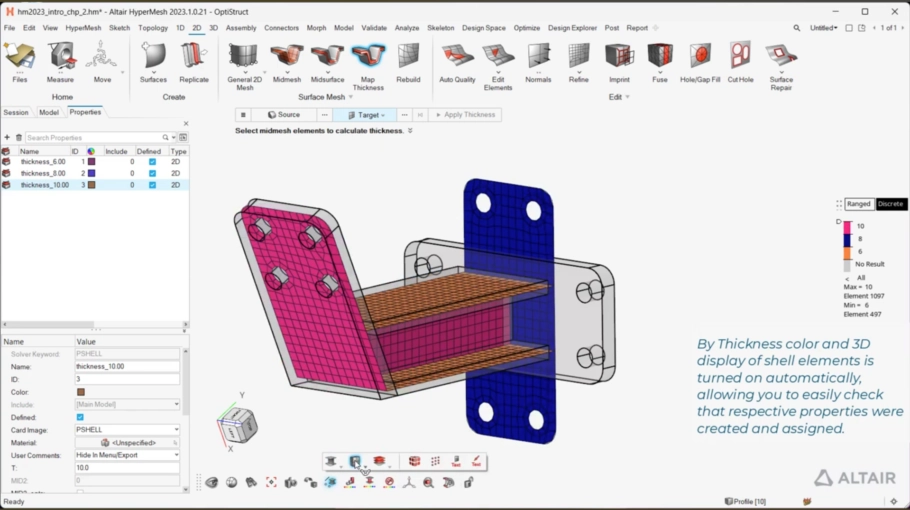Viewport: 910px width, 510px height.
Task: Switch legend to Discrete mode
Action: 890,204
